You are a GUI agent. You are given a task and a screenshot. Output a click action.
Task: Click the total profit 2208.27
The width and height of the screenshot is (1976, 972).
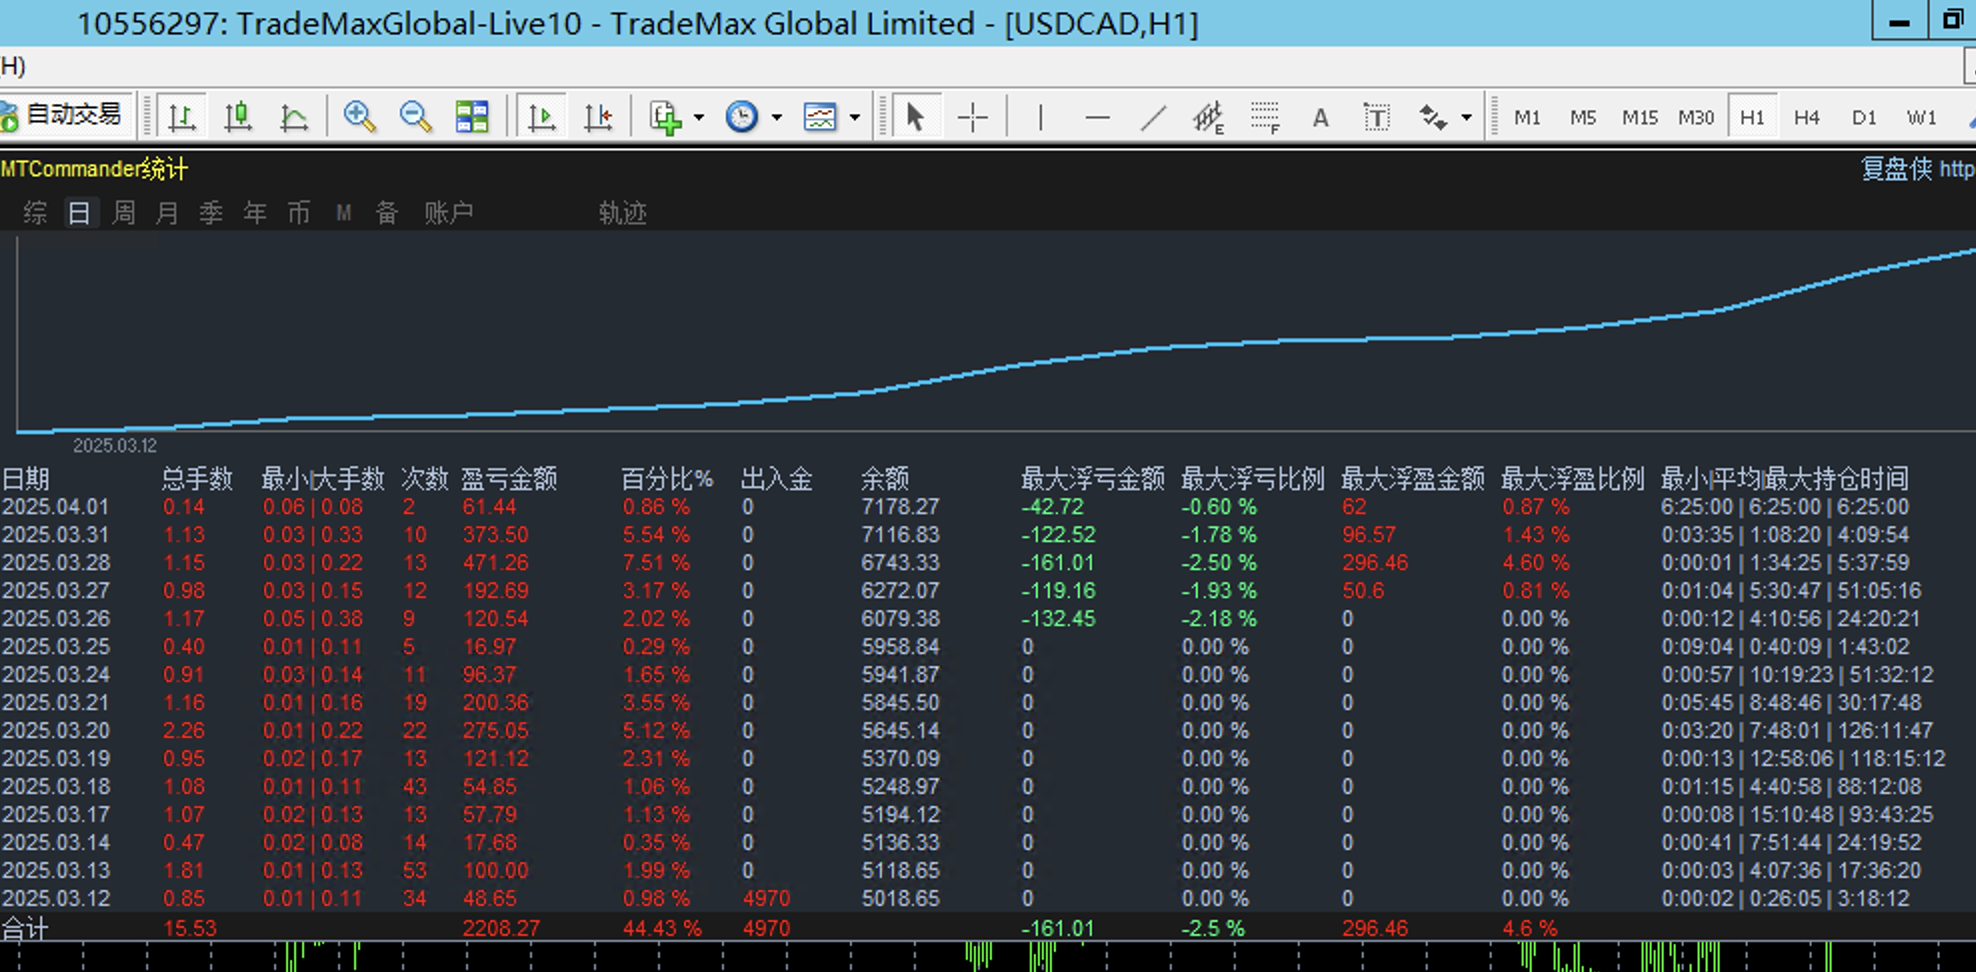(501, 928)
